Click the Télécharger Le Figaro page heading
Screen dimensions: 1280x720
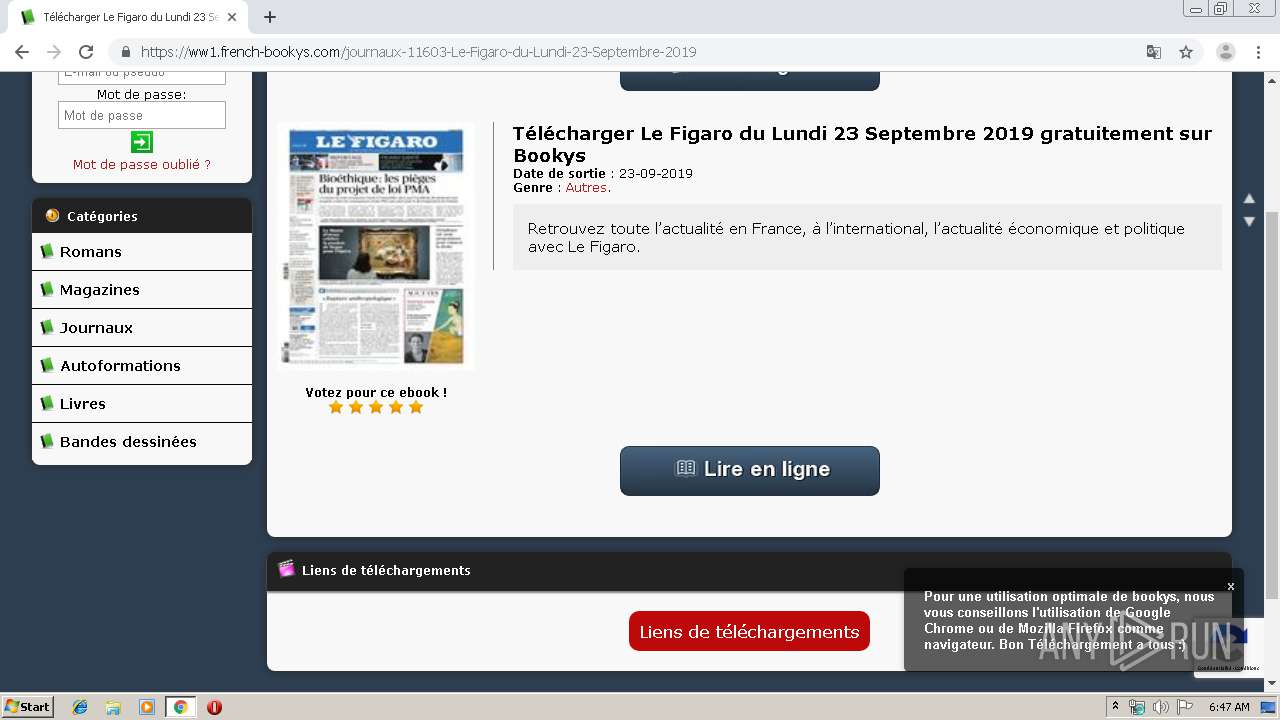click(x=862, y=144)
